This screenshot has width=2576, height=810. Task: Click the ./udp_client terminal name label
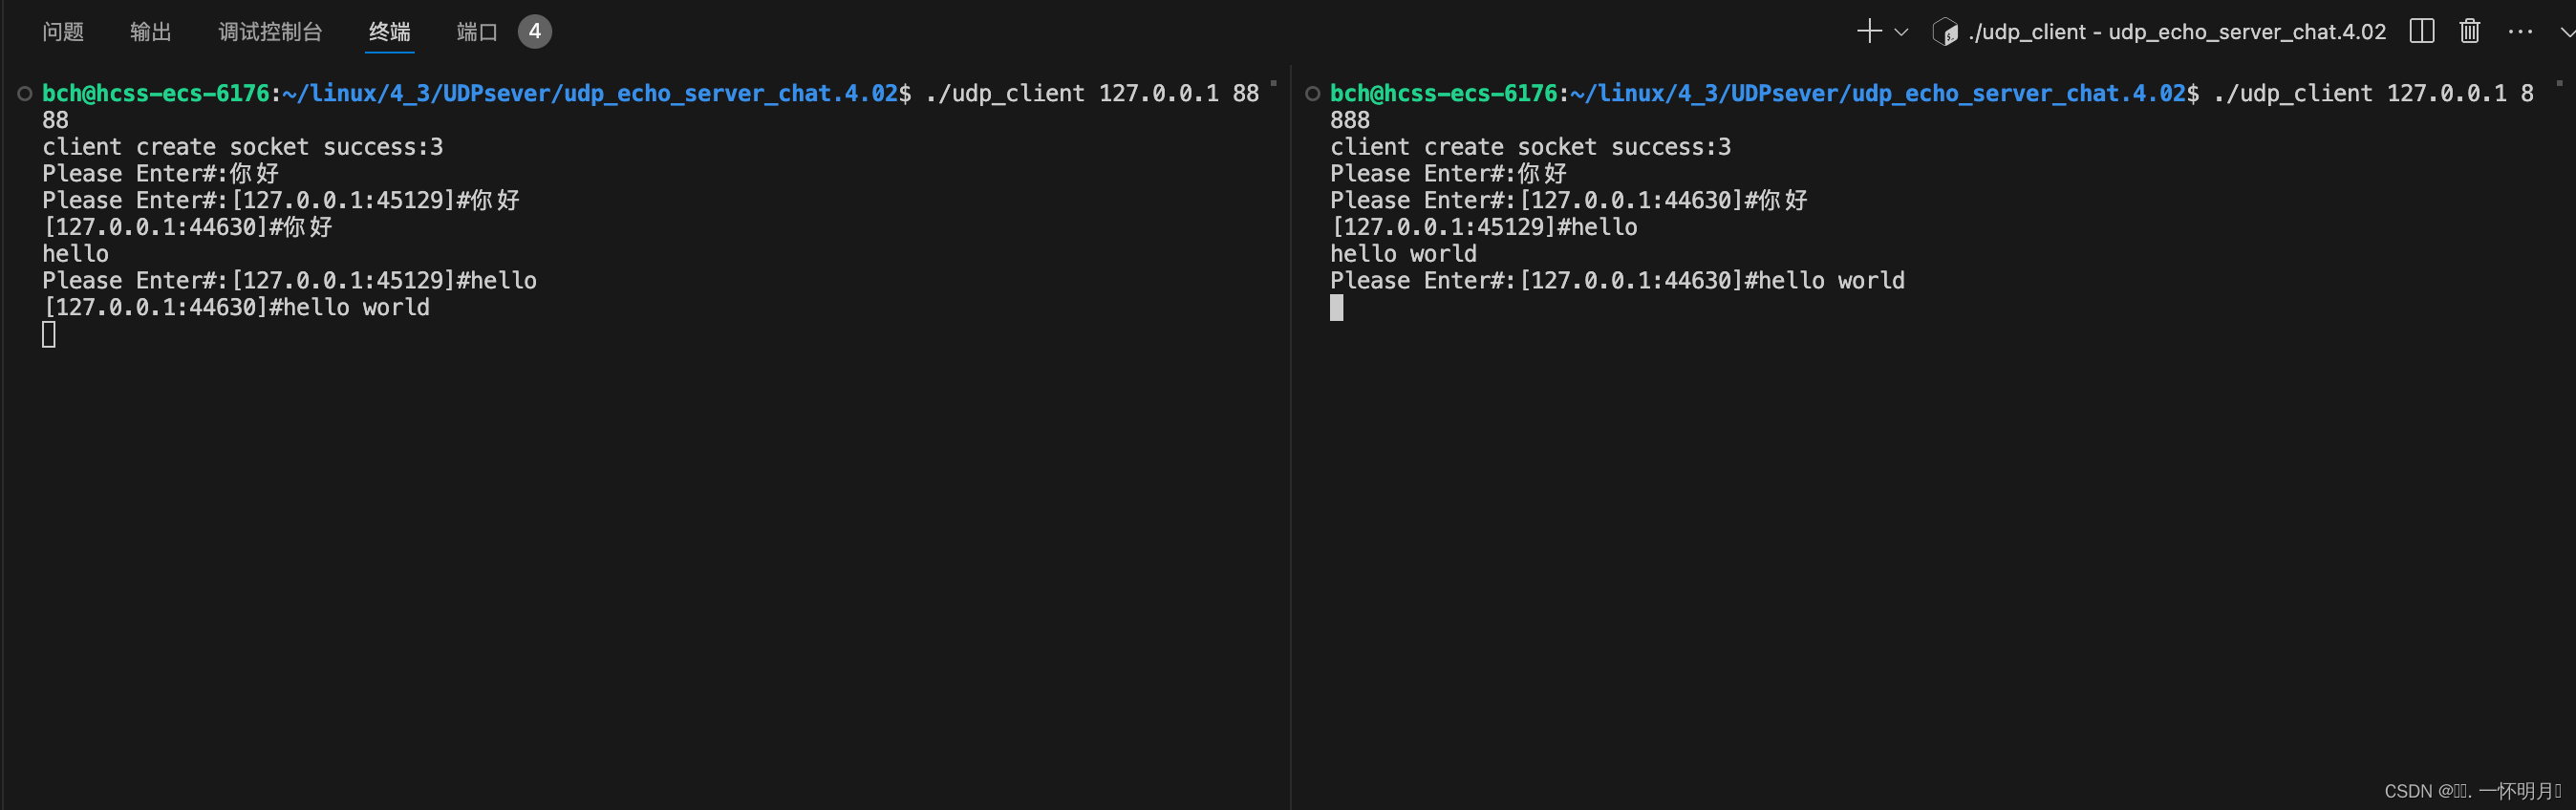tap(2177, 32)
